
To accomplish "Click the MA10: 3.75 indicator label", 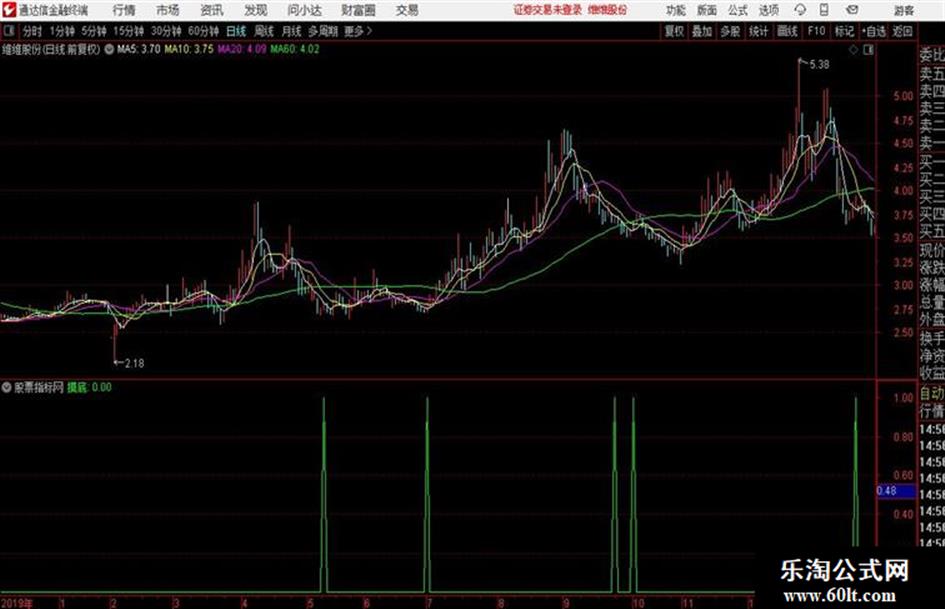I will pos(189,49).
